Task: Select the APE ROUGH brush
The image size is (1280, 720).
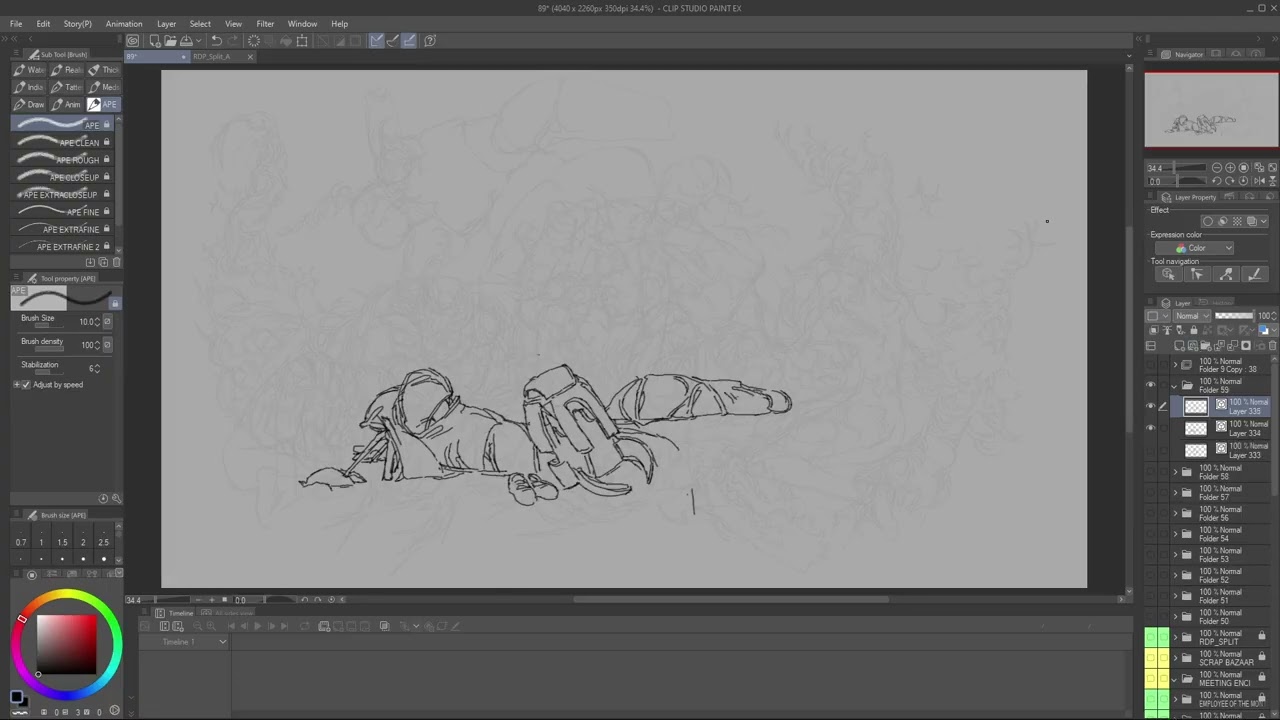Action: click(x=62, y=159)
